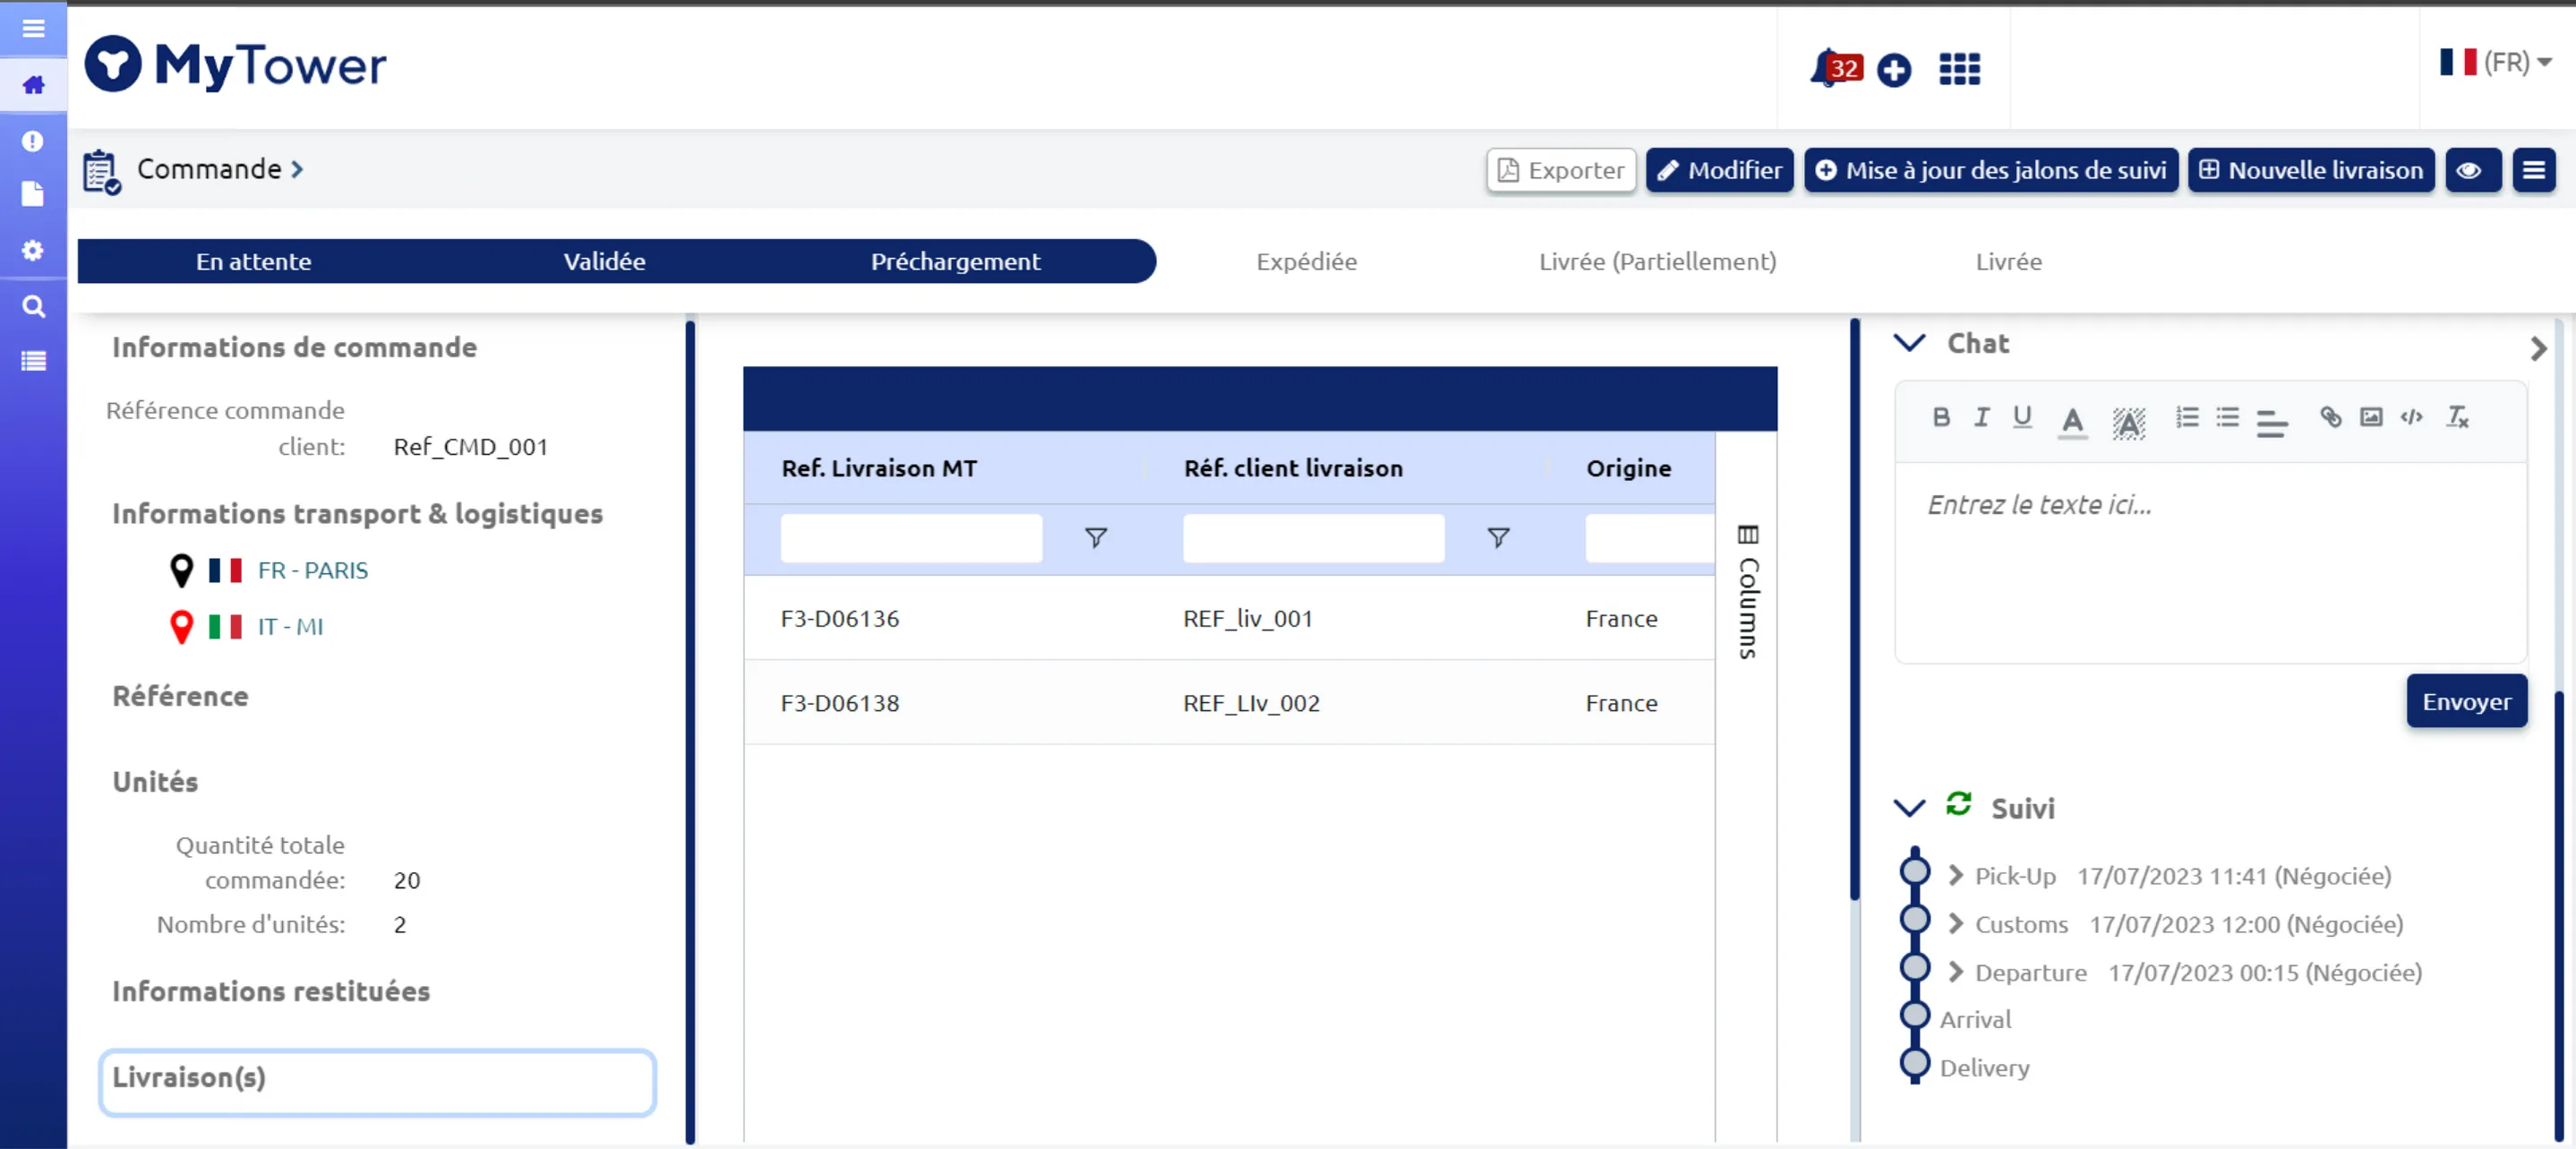Filter the Ref. Livraison MT column
This screenshot has height=1149, width=2576.
point(1096,538)
